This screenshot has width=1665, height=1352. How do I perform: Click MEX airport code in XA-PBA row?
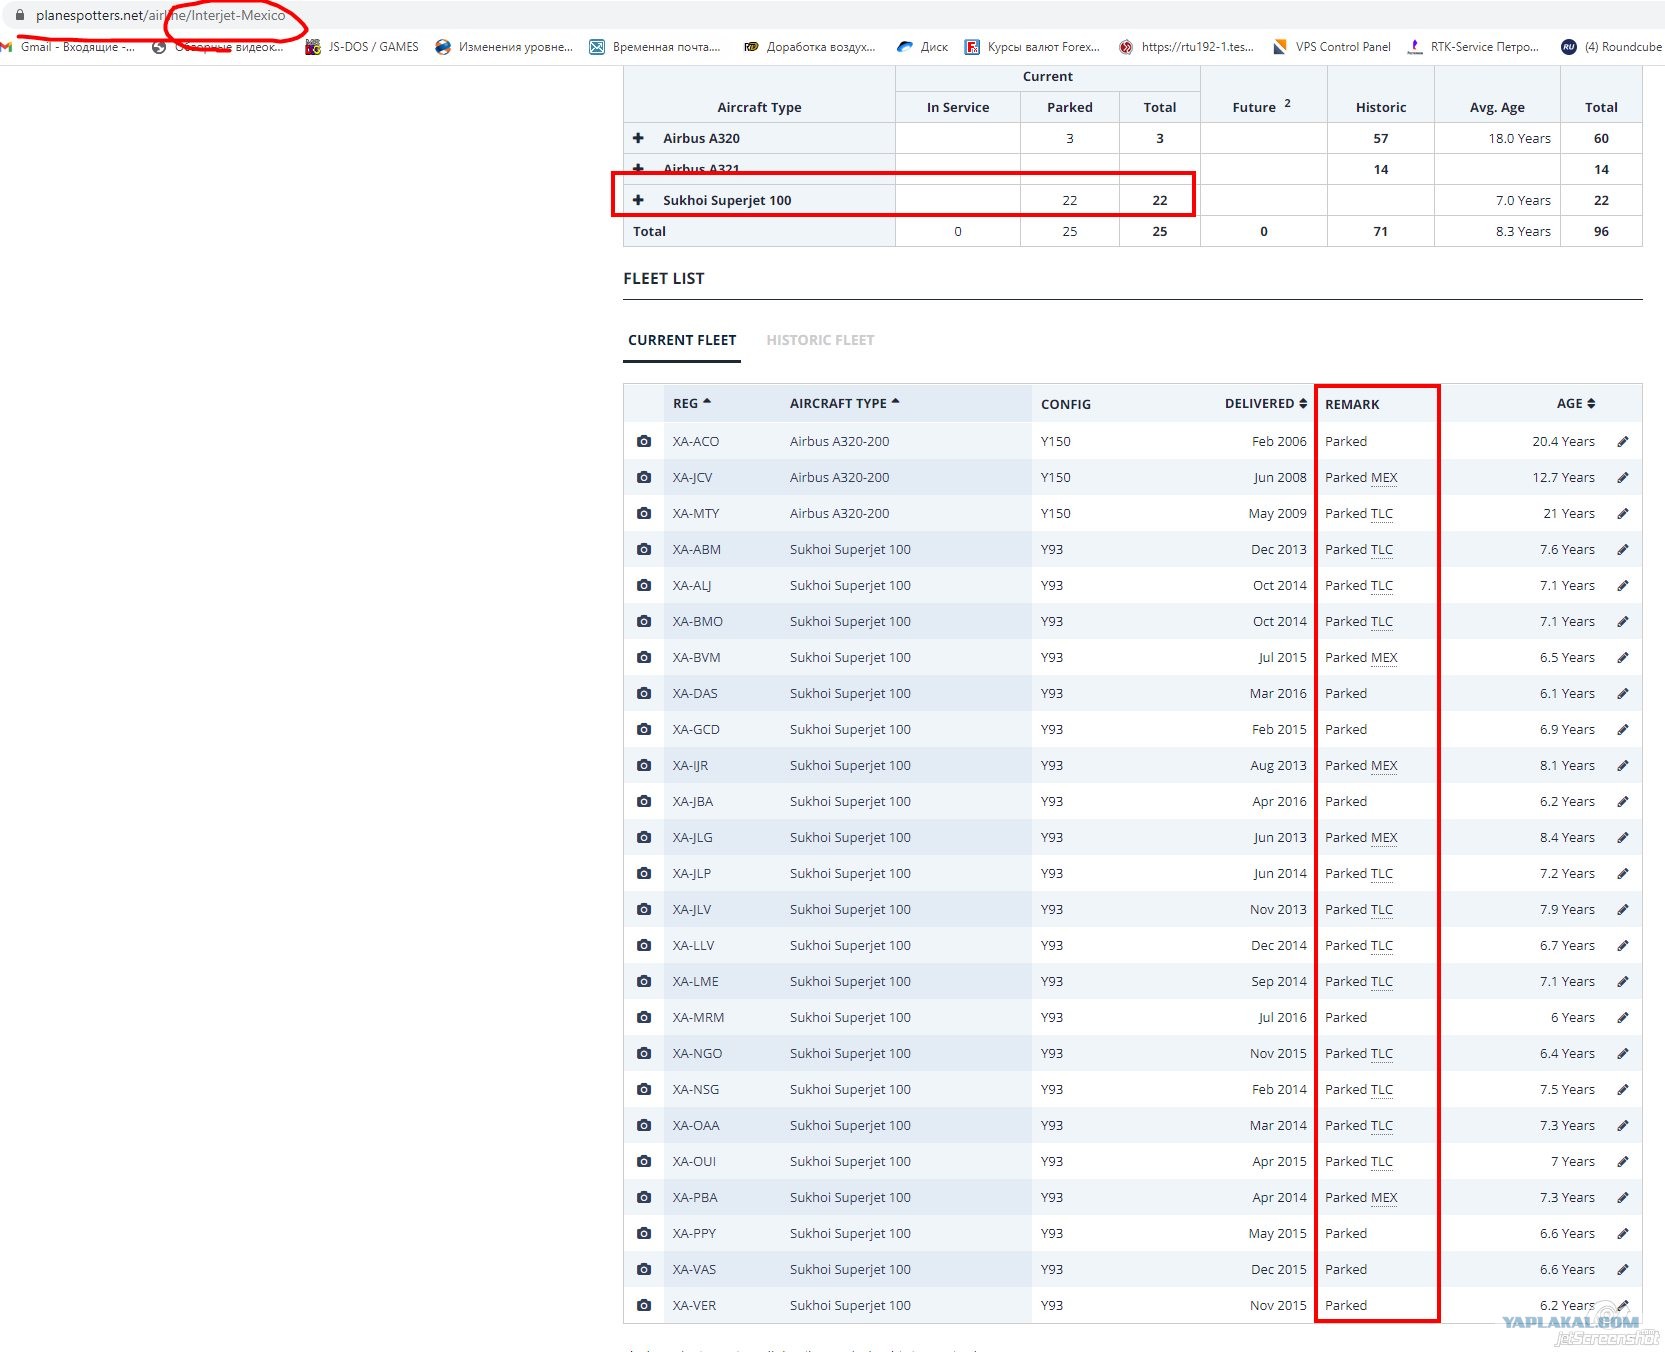(x=1384, y=1197)
